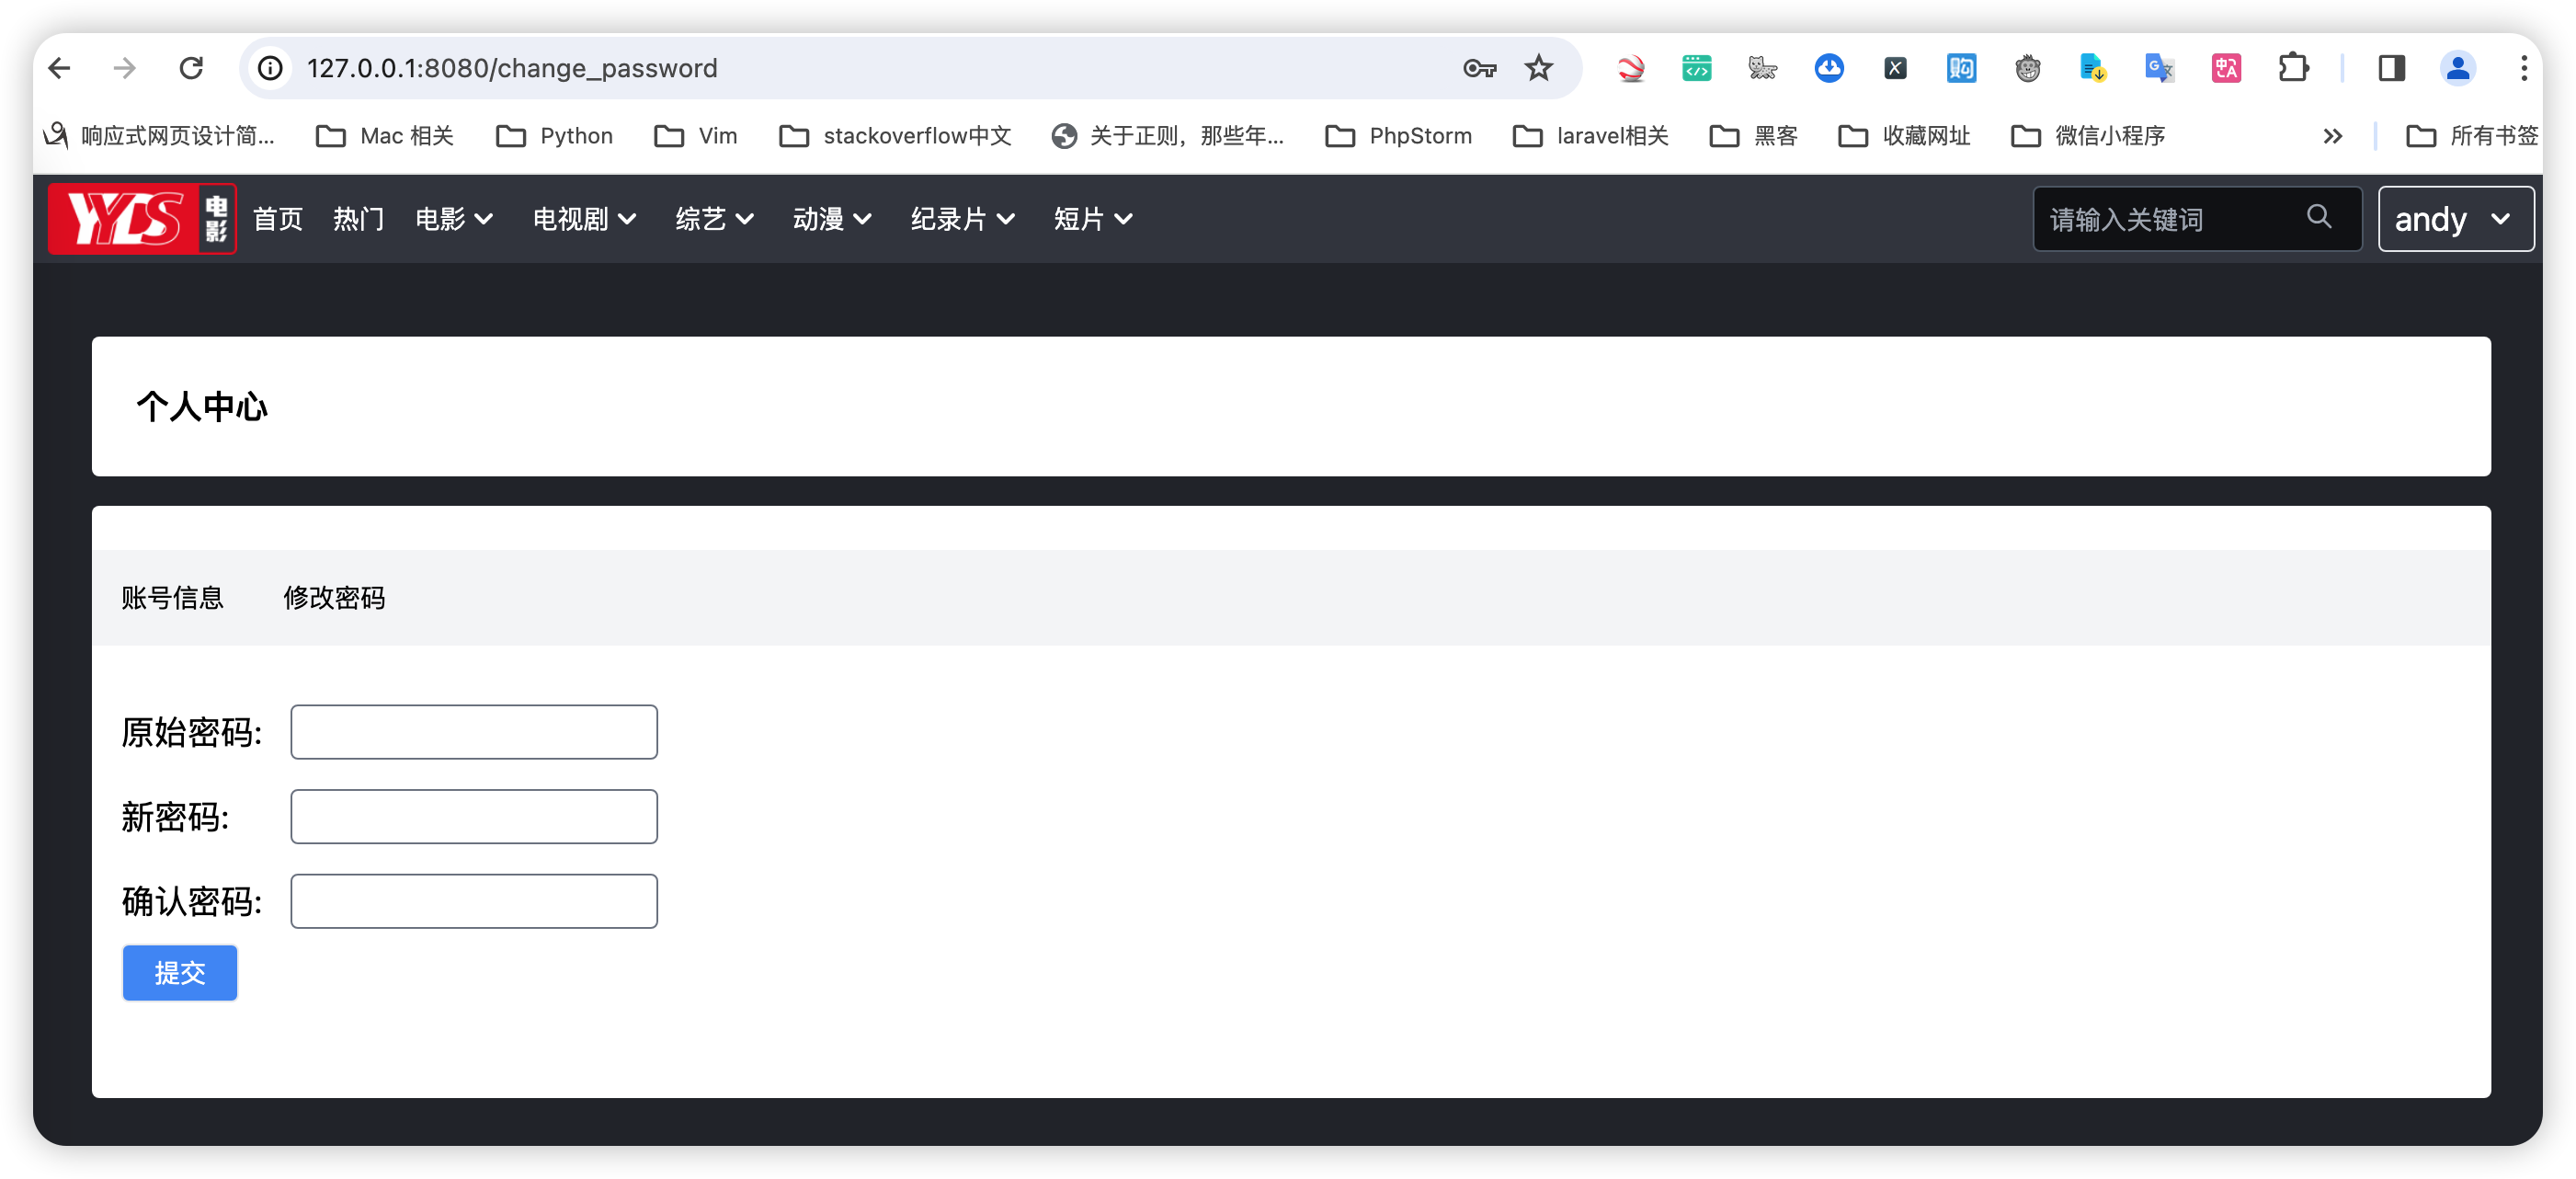Viewport: 2576px width, 1179px height.
Task: Show more bookmarks with the chevron
Action: click(x=2333, y=136)
